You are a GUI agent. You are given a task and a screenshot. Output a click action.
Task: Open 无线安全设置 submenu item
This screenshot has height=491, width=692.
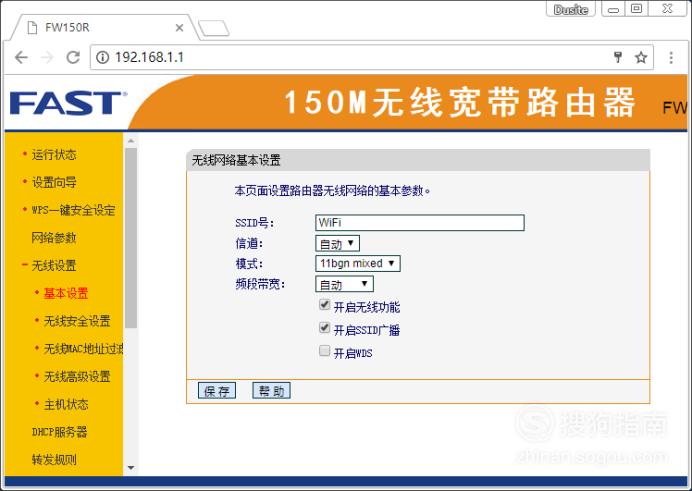(77, 321)
